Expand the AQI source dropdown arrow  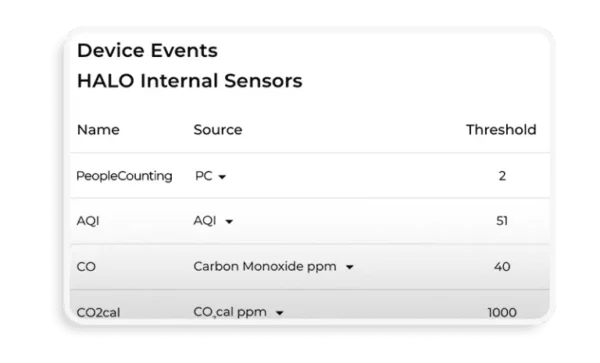click(x=229, y=221)
